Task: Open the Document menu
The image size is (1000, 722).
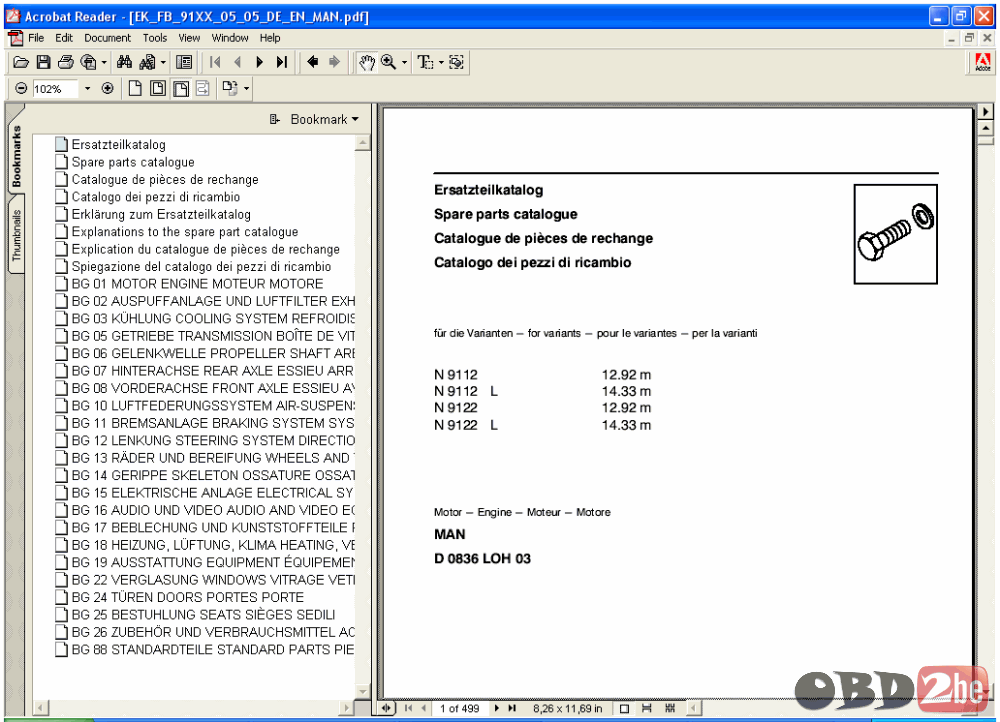Action: (107, 38)
